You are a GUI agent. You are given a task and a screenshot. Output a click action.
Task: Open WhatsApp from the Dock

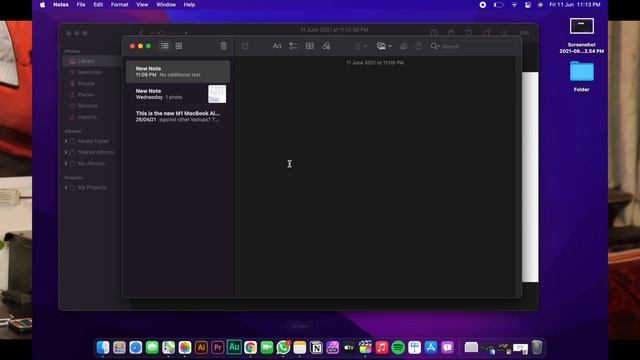(x=283, y=347)
